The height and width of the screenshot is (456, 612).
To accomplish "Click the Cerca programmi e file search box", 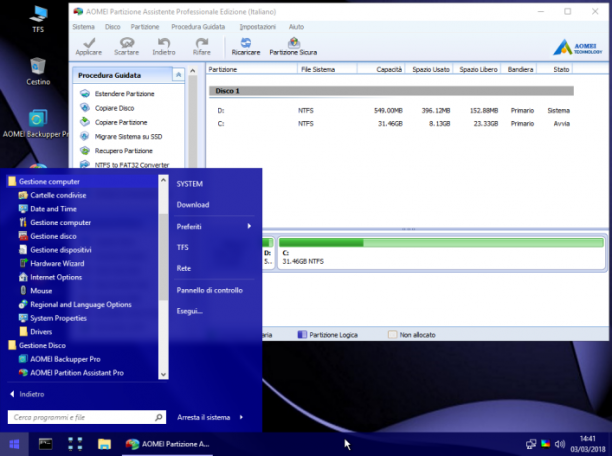I will (87, 417).
